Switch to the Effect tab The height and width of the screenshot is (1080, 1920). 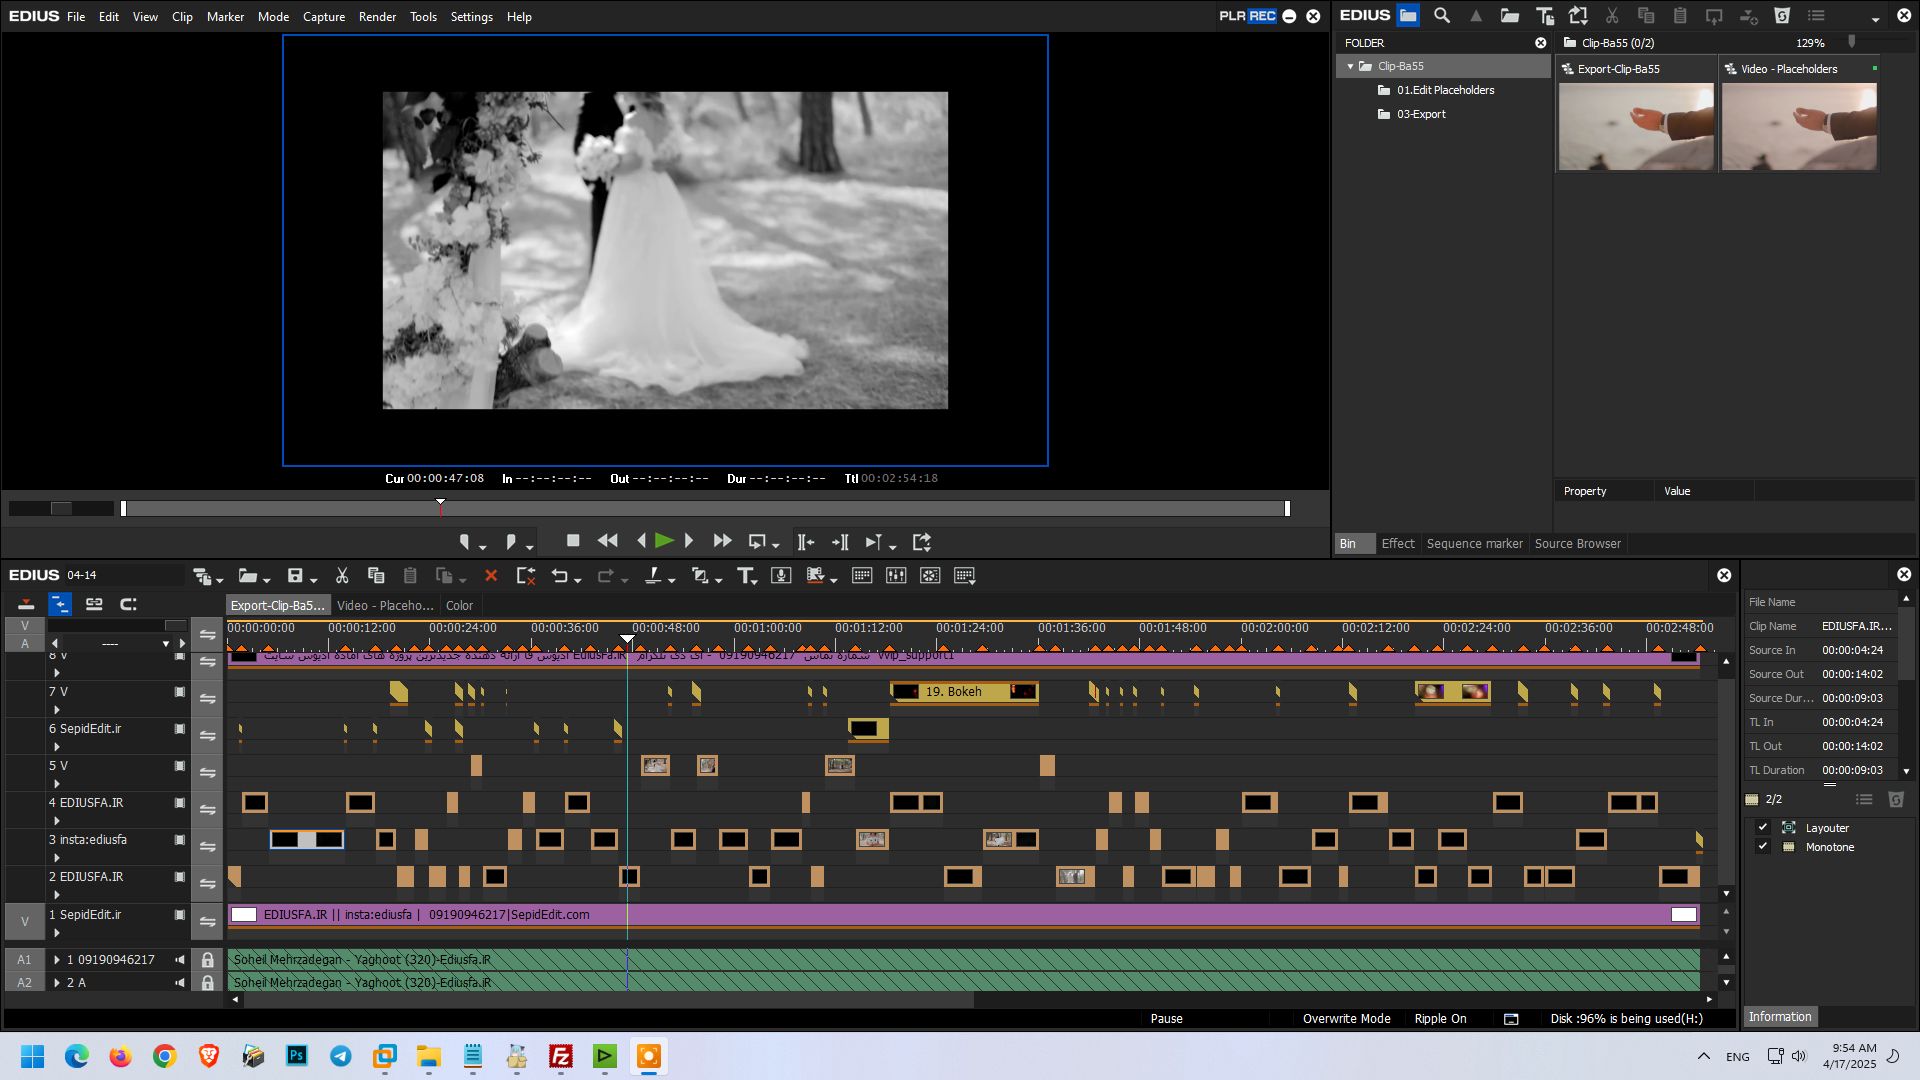1398,544
